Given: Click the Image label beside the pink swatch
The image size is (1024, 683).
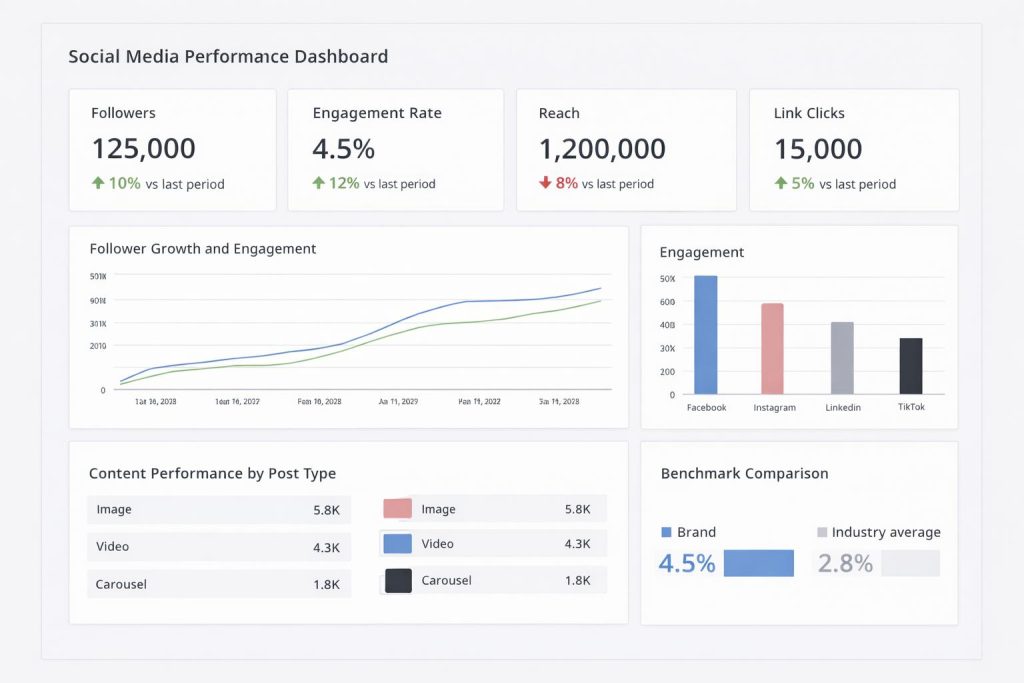Looking at the screenshot, I should pyautogui.click(x=438, y=509).
